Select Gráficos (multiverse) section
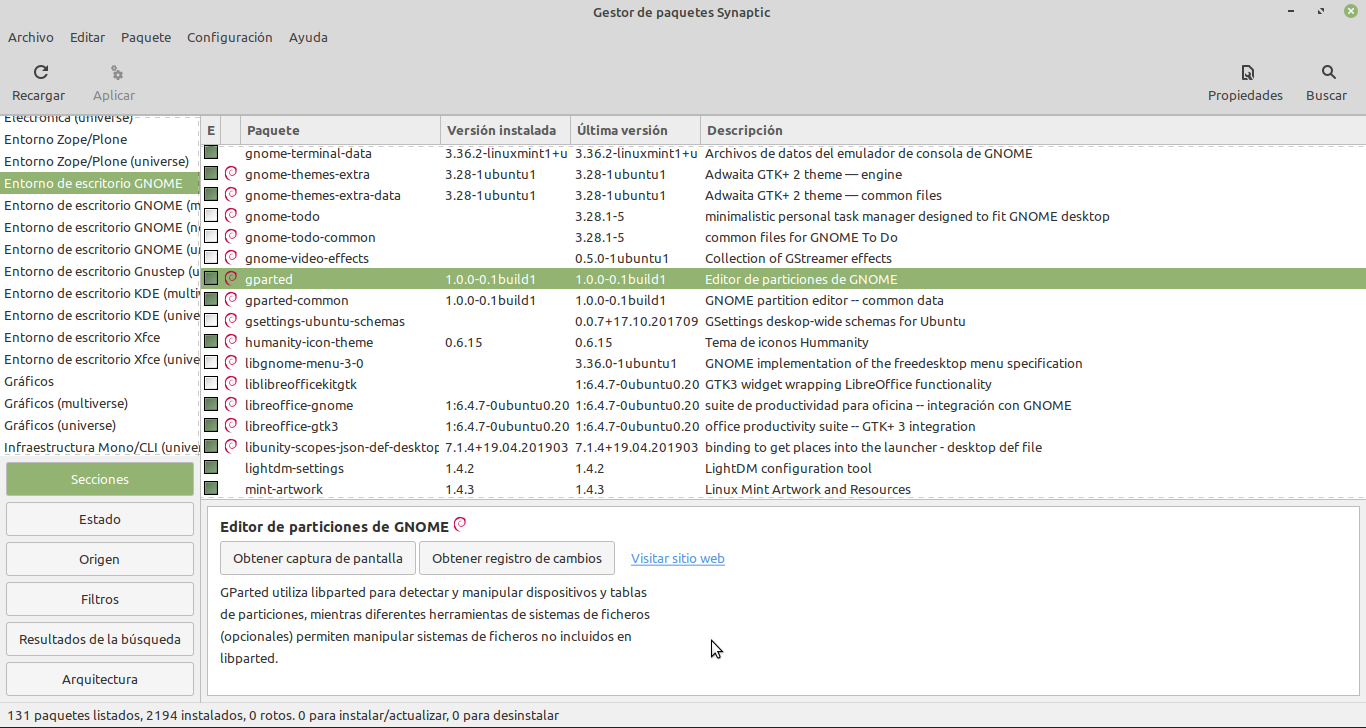 [x=100, y=403]
